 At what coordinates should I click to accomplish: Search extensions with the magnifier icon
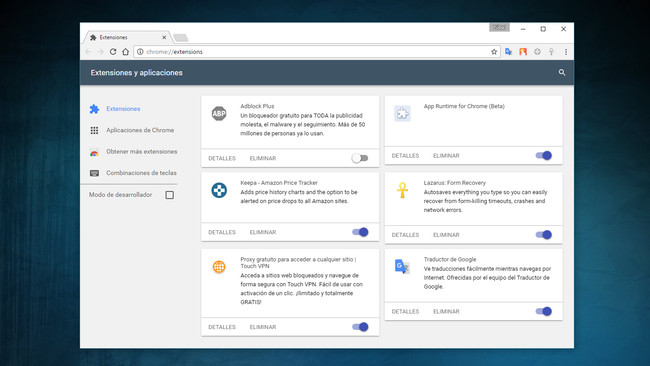[x=562, y=73]
